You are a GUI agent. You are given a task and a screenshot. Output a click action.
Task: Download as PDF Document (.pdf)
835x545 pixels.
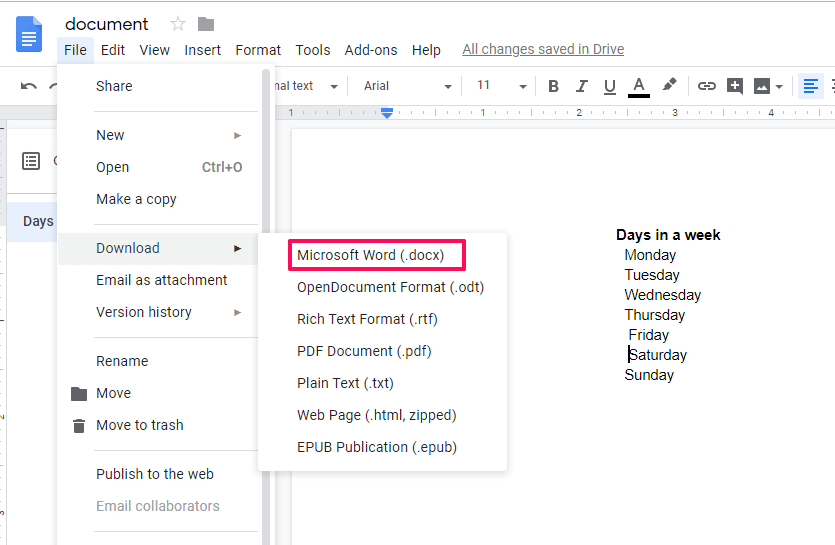coord(382,351)
